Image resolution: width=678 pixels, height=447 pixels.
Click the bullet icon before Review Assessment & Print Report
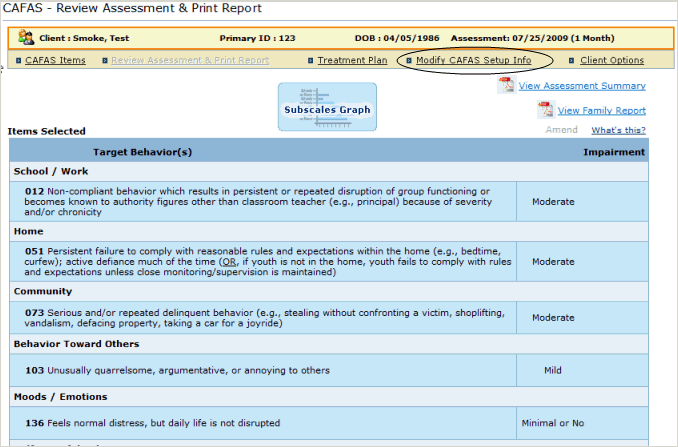pyautogui.click(x=105, y=61)
